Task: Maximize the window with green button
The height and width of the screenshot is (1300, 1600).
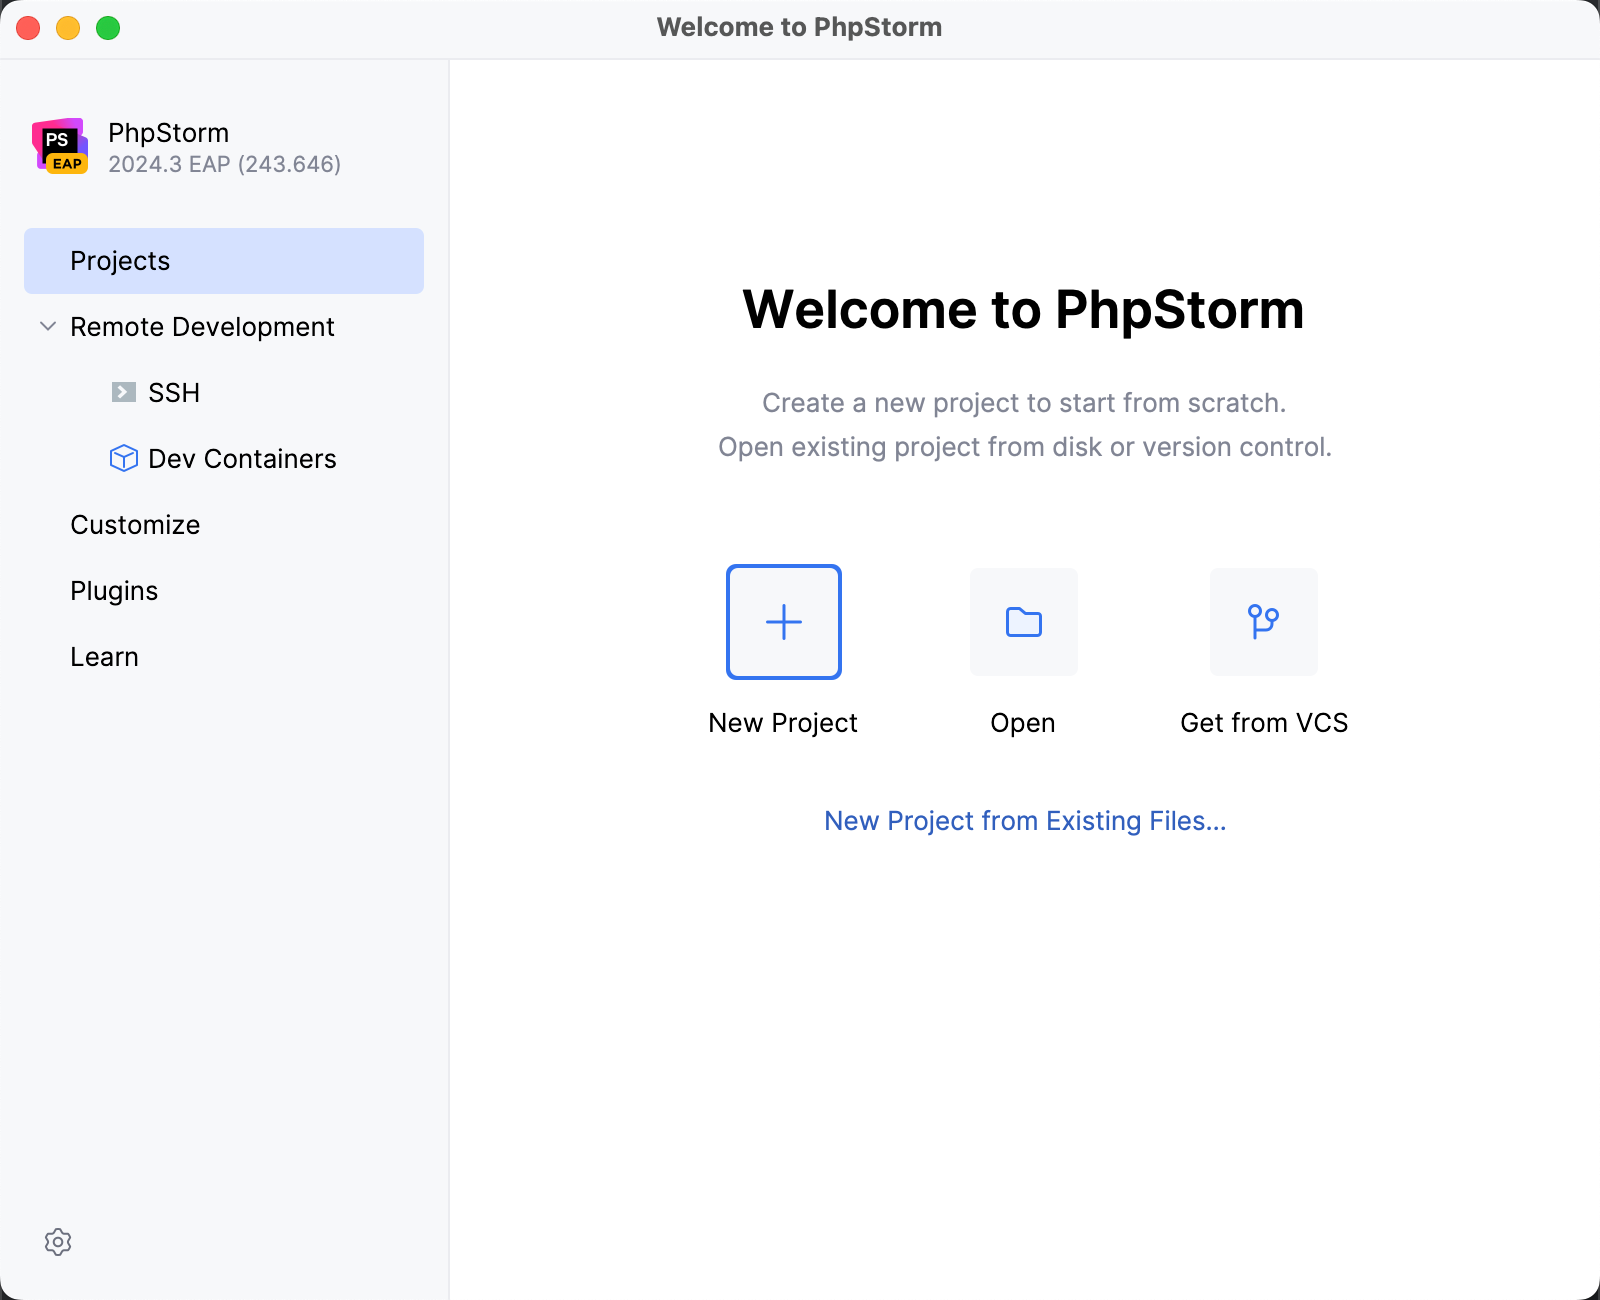Action: (108, 28)
